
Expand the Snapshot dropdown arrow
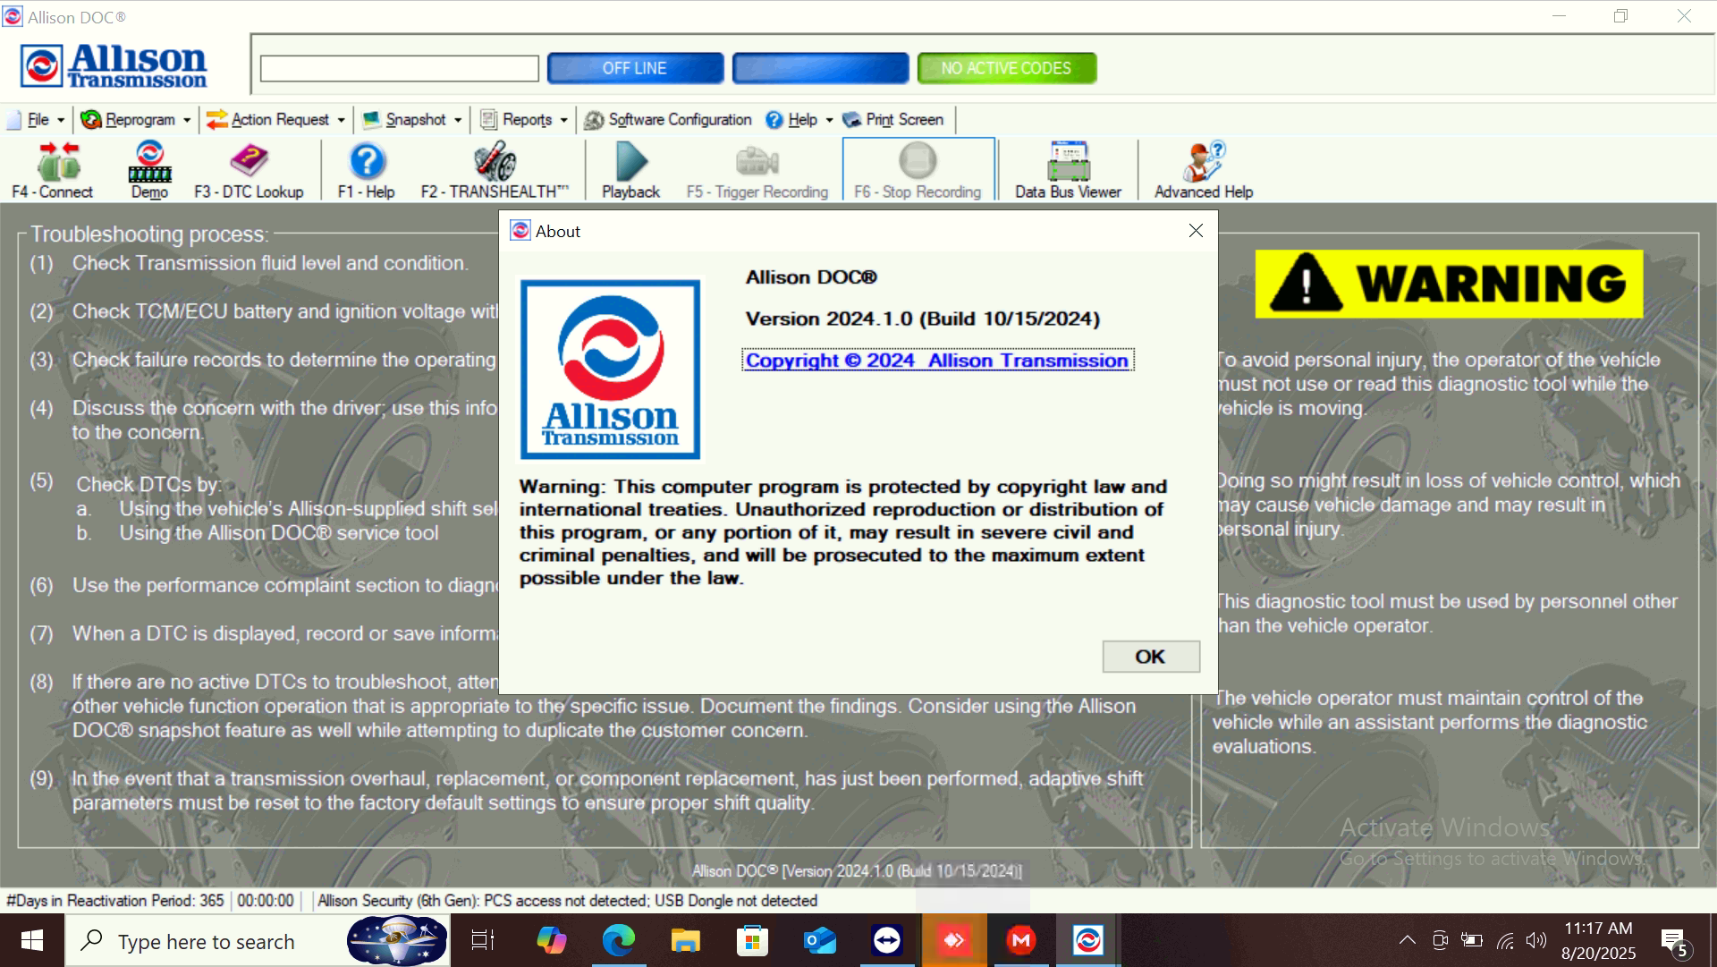(x=458, y=120)
